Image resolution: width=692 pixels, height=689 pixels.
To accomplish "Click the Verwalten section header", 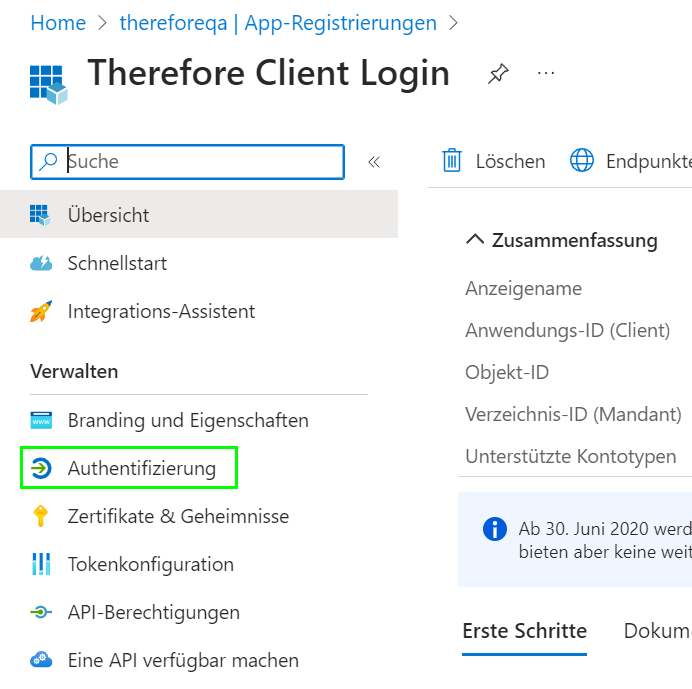I will point(74,371).
